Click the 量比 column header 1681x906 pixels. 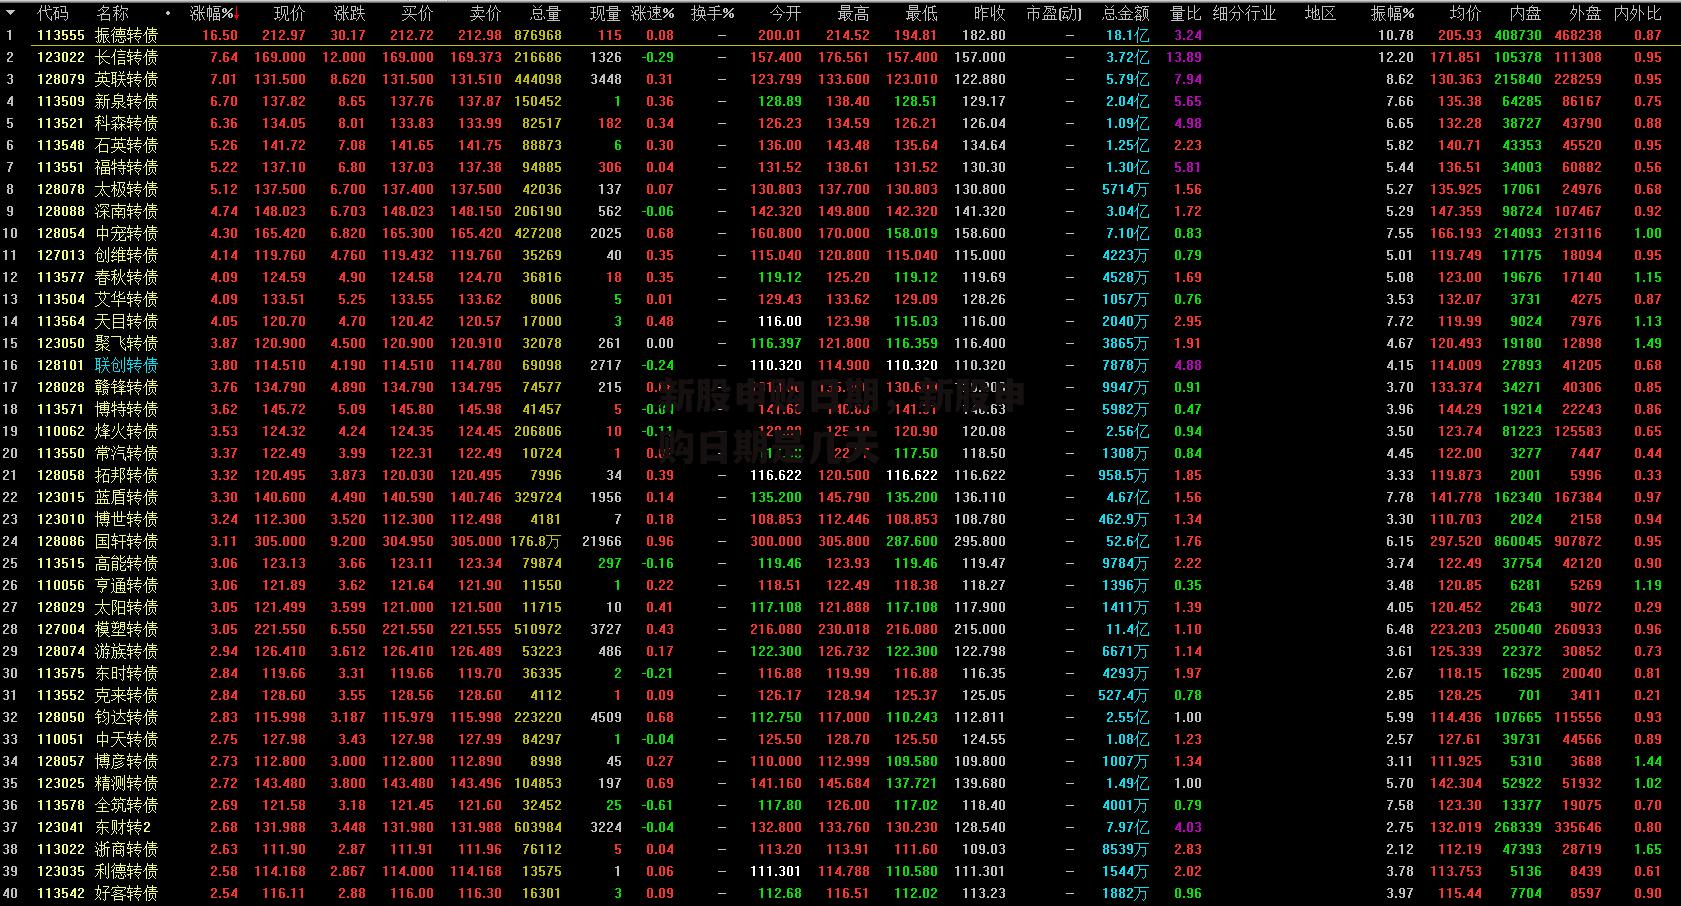[1185, 13]
